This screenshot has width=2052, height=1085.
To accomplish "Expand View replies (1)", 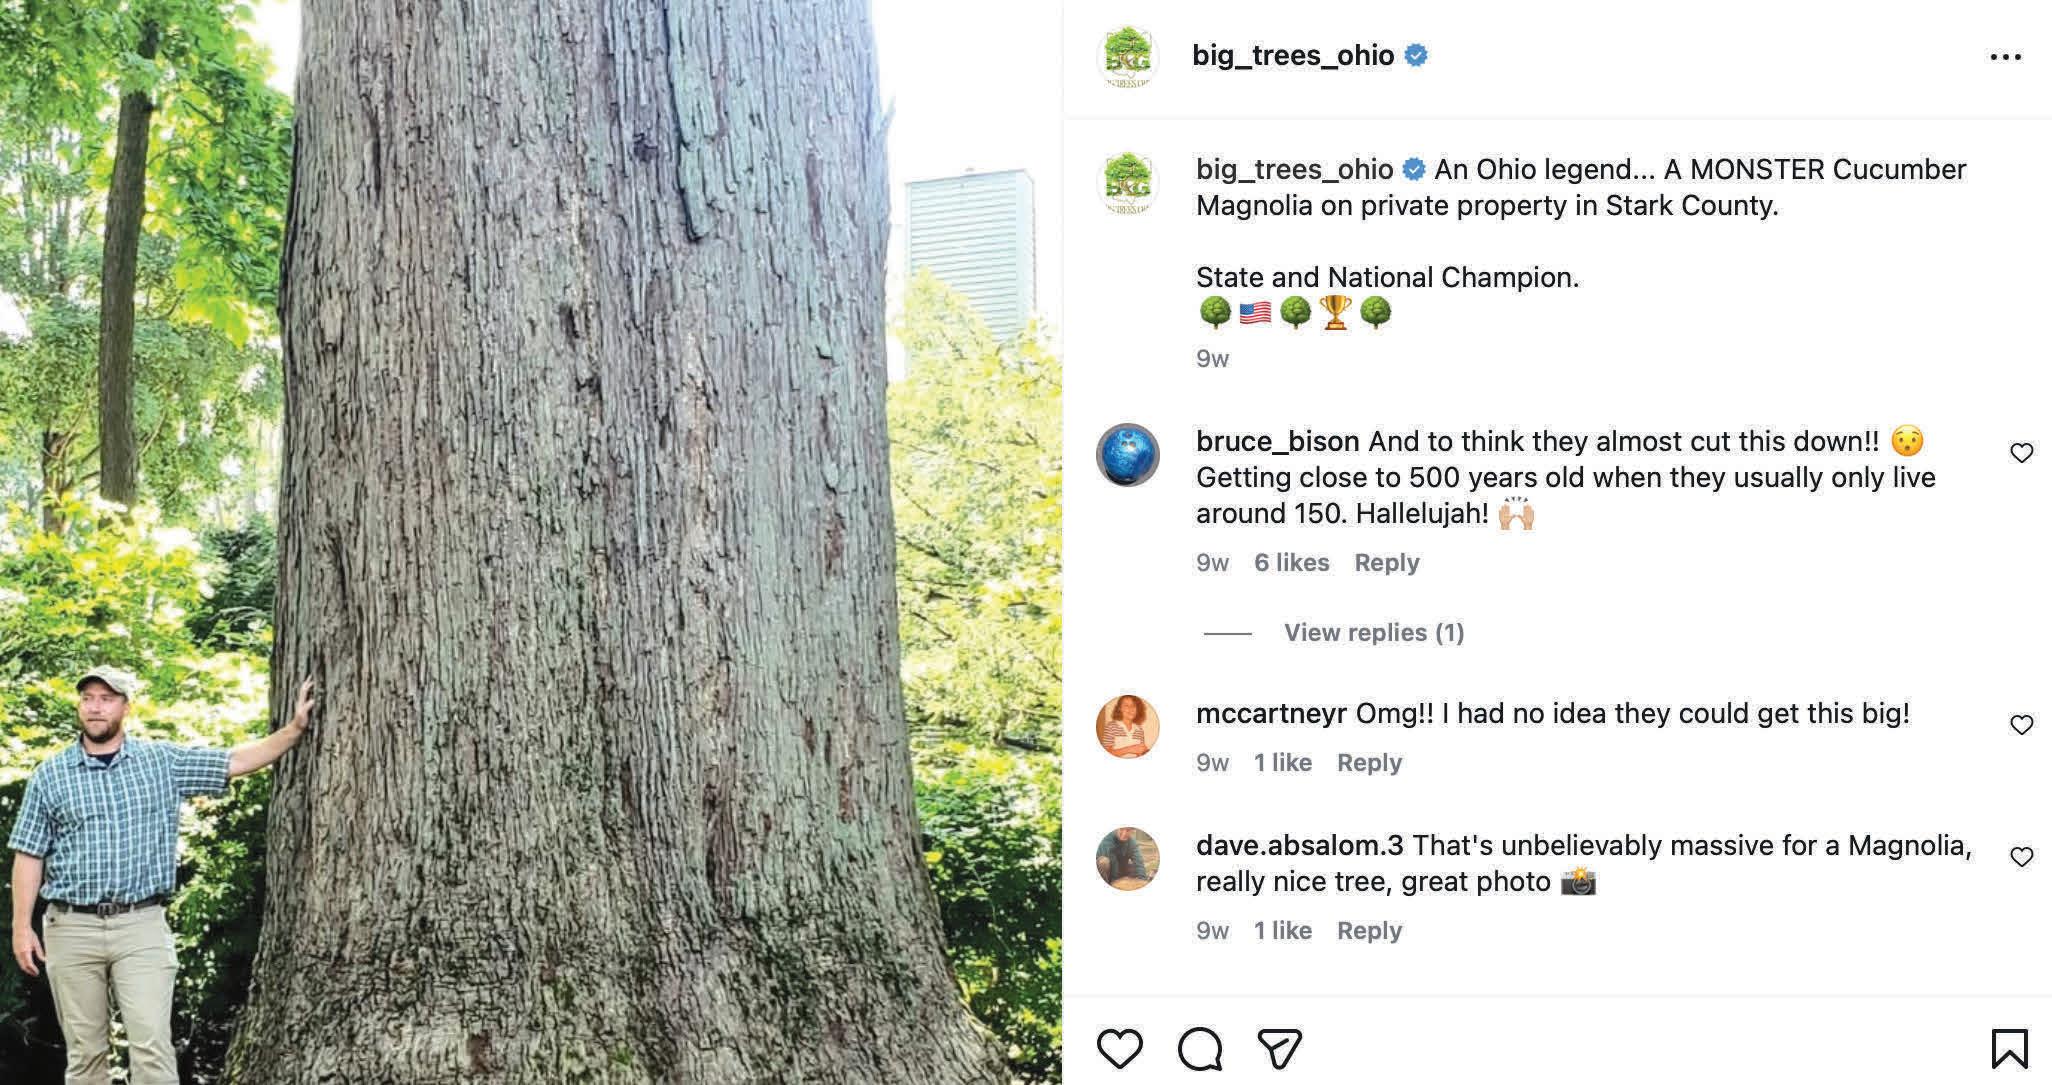I will (x=1374, y=632).
